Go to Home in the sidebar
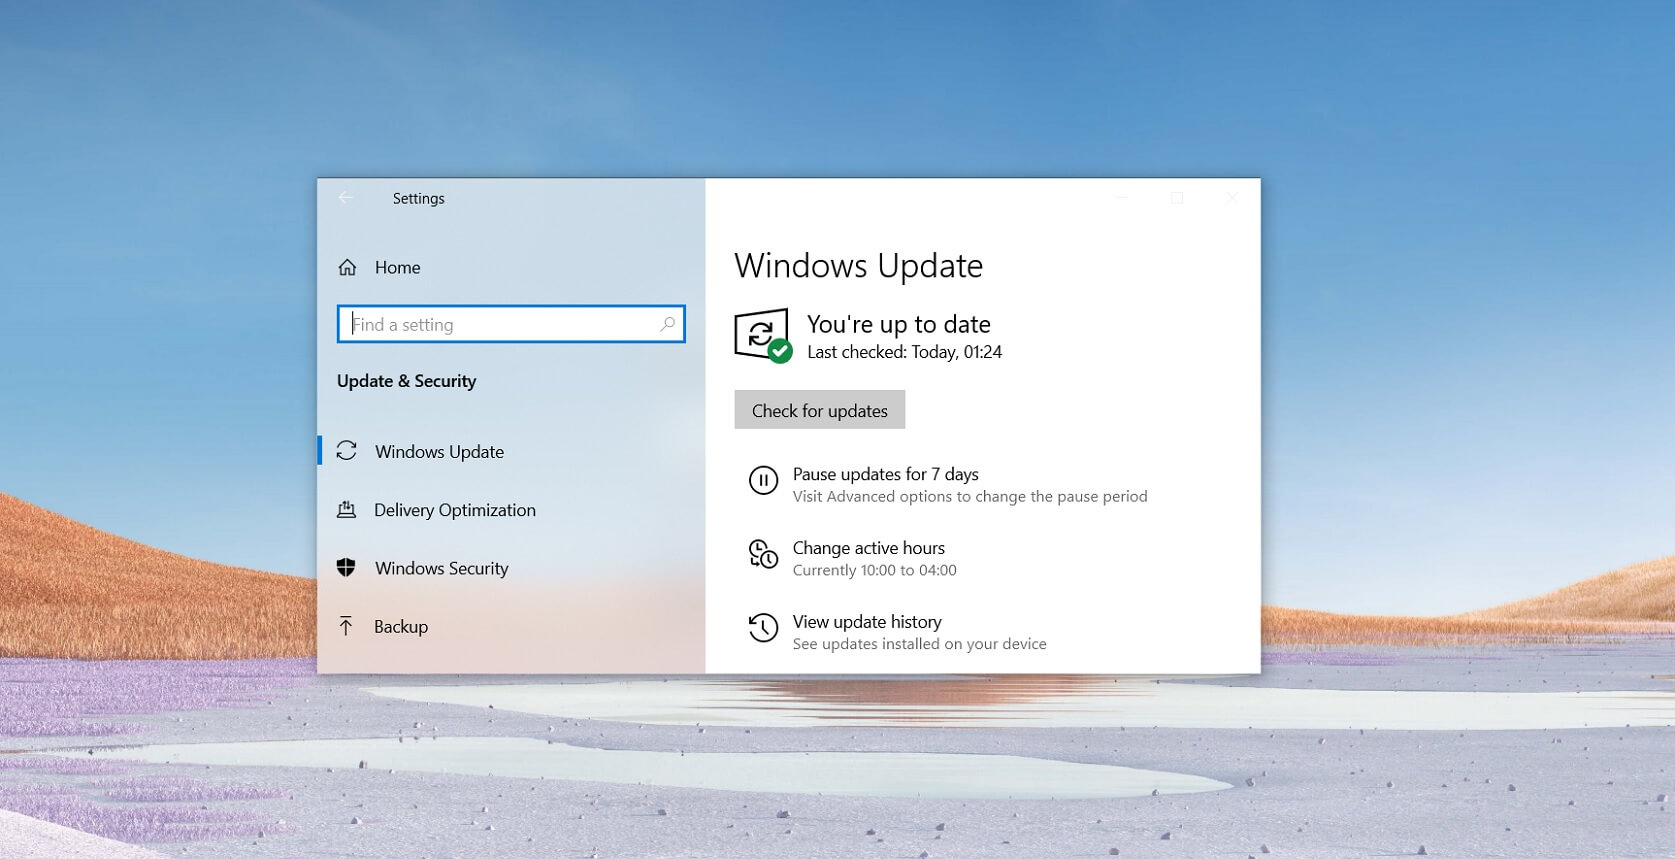Viewport: 1675px width, 859px height. (397, 267)
